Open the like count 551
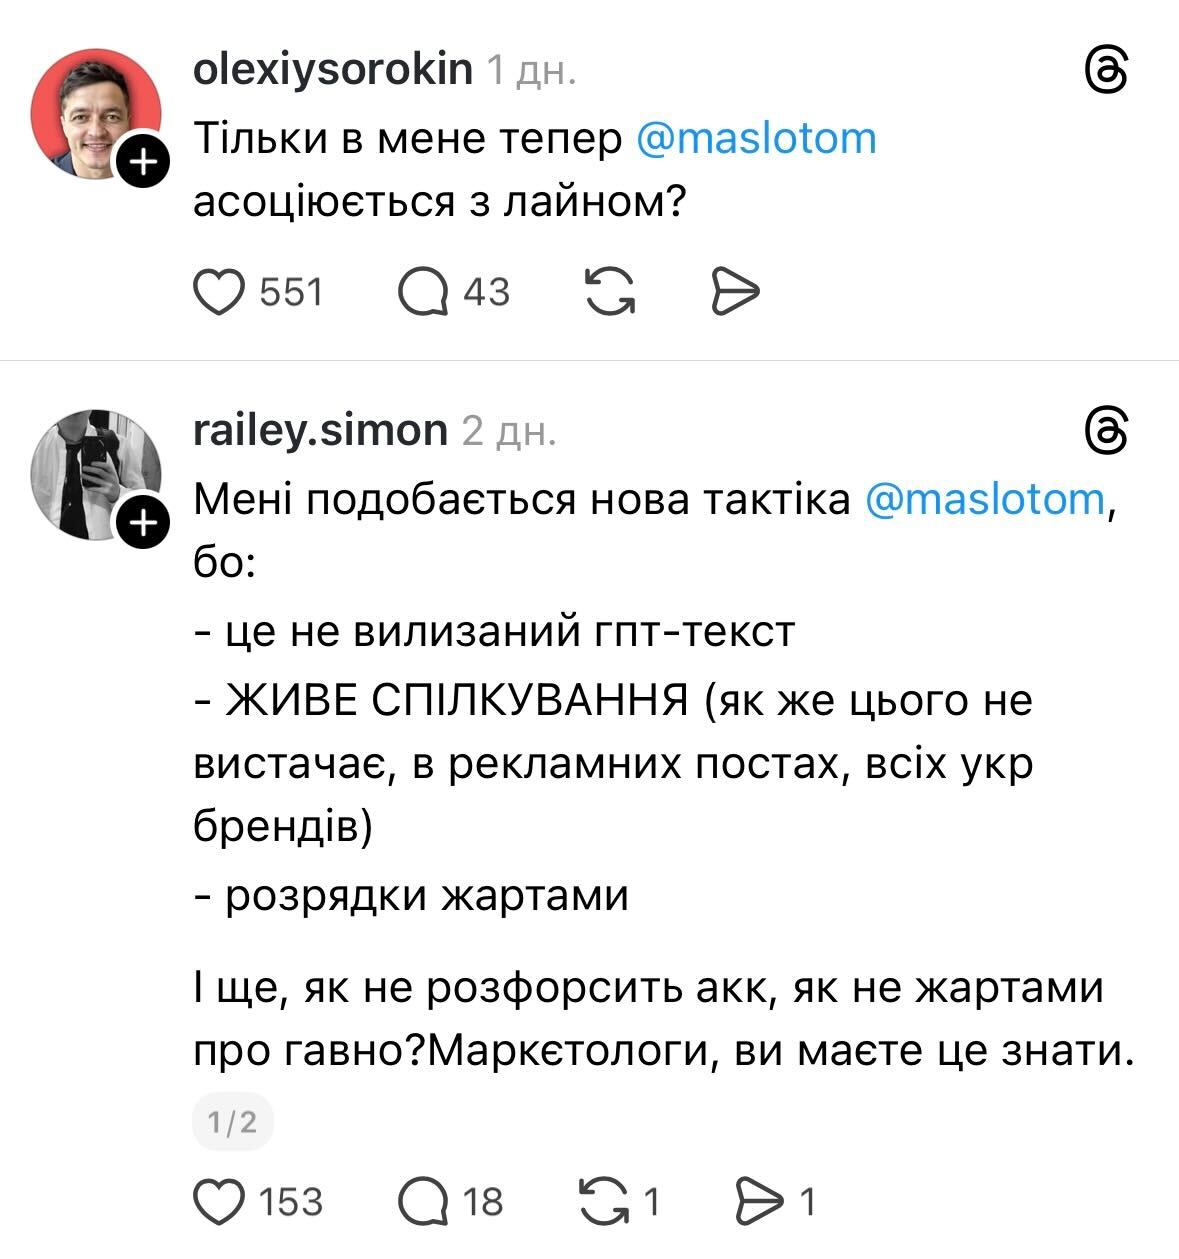Viewport: 1179px width, 1259px height. coord(291,292)
